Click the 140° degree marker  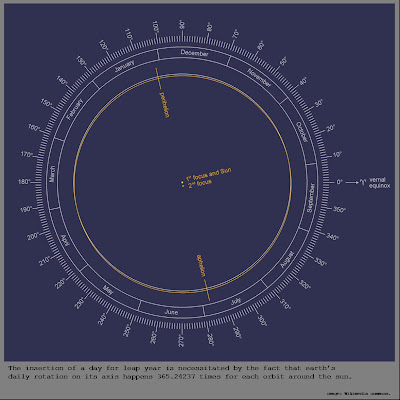[62, 81]
